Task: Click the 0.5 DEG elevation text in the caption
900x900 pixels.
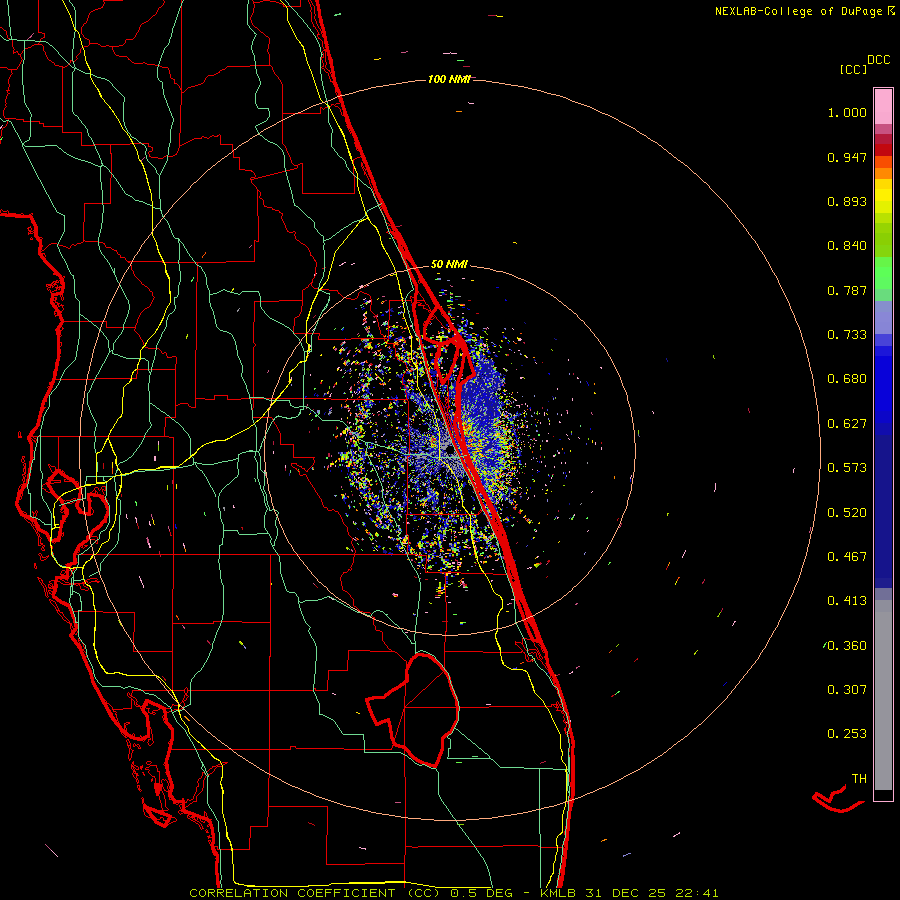Action: point(484,893)
